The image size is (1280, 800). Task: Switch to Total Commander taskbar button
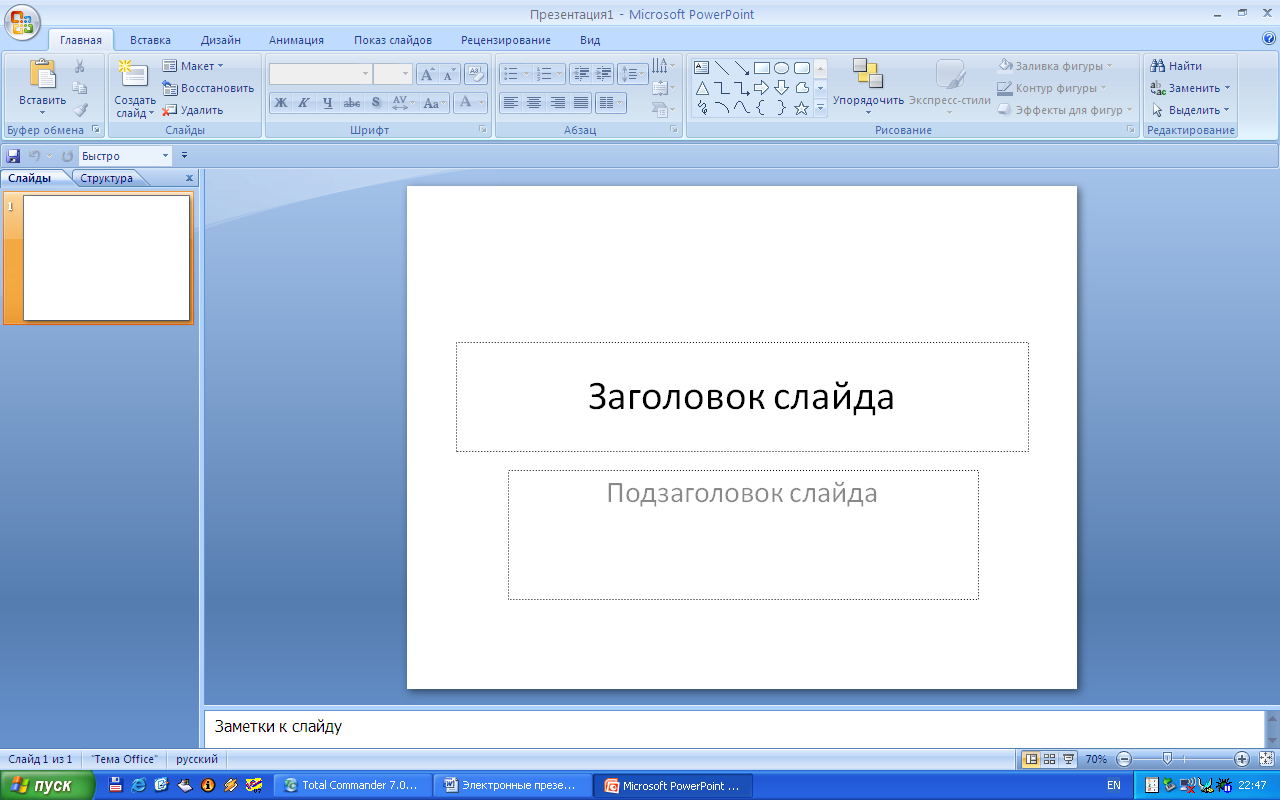point(353,785)
